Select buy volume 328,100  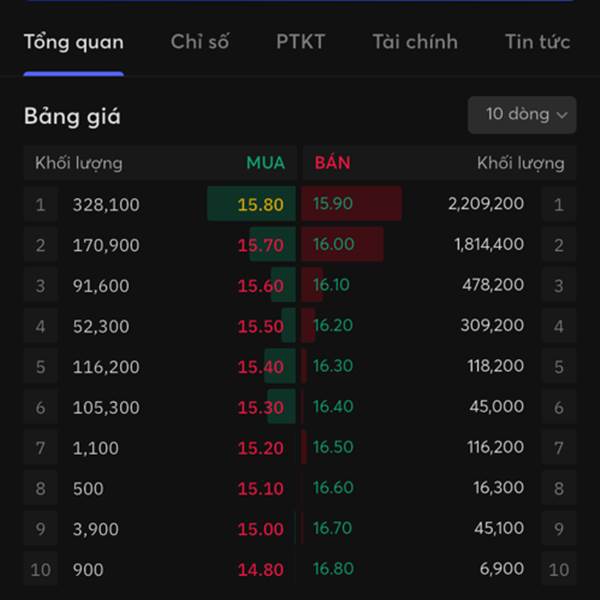106,205
